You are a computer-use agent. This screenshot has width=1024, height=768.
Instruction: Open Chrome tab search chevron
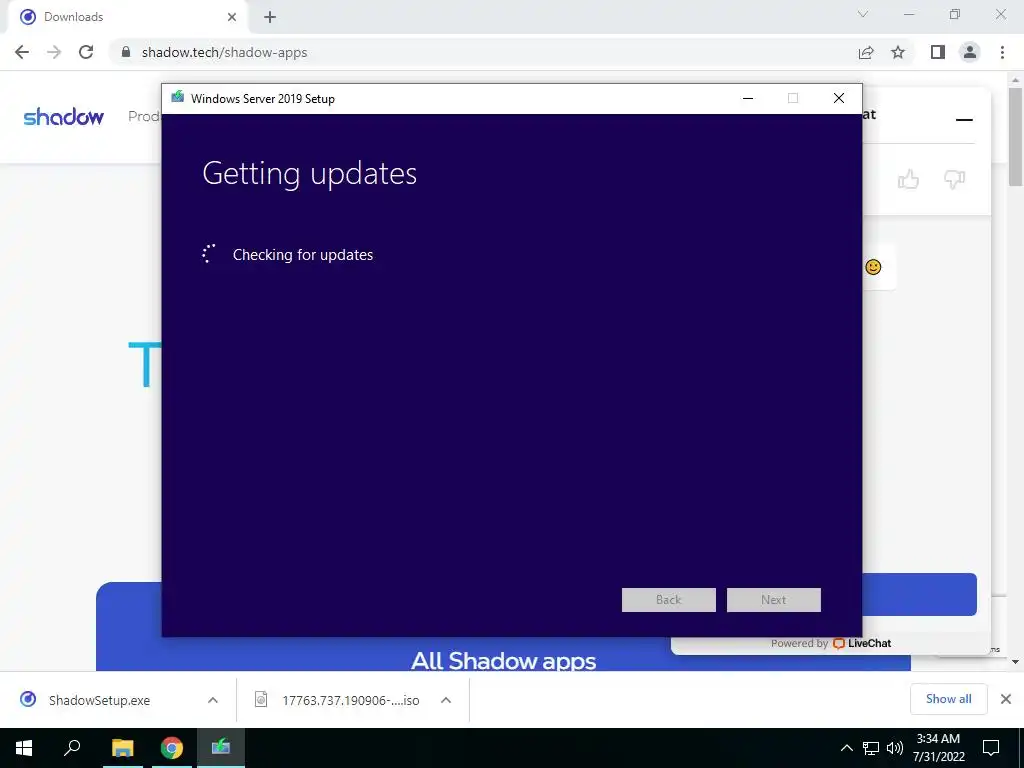(863, 14)
